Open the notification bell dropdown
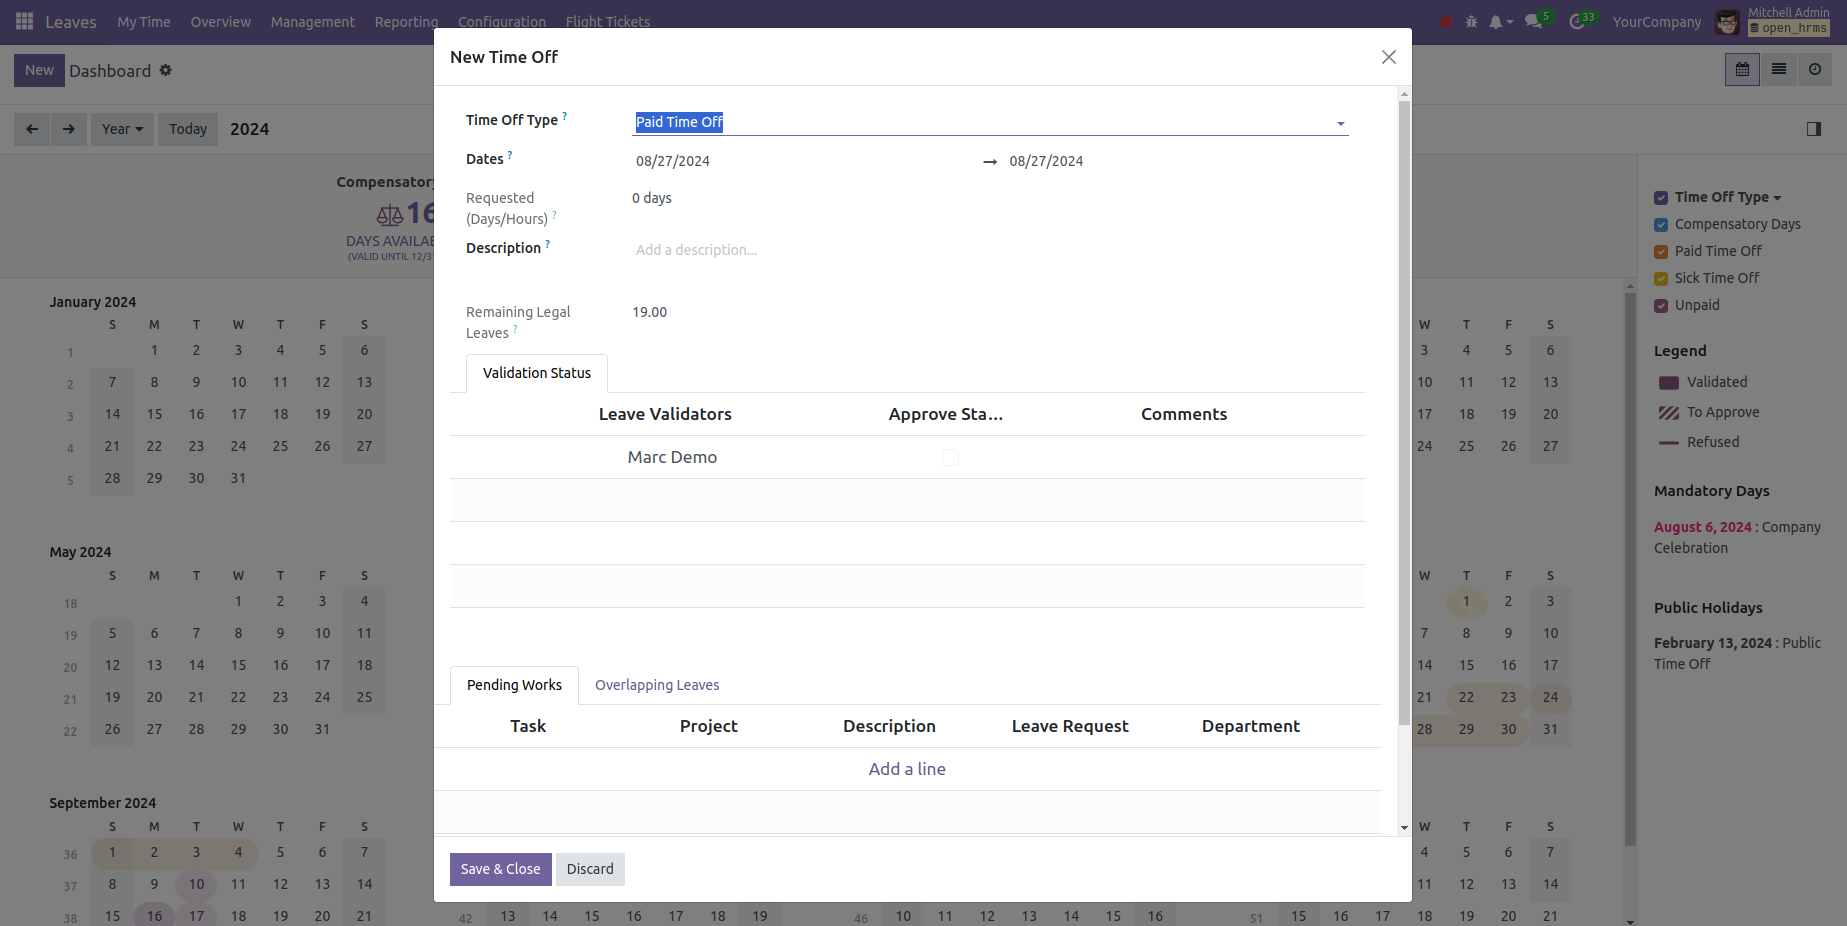Image resolution: width=1847 pixels, height=926 pixels. point(1500,22)
